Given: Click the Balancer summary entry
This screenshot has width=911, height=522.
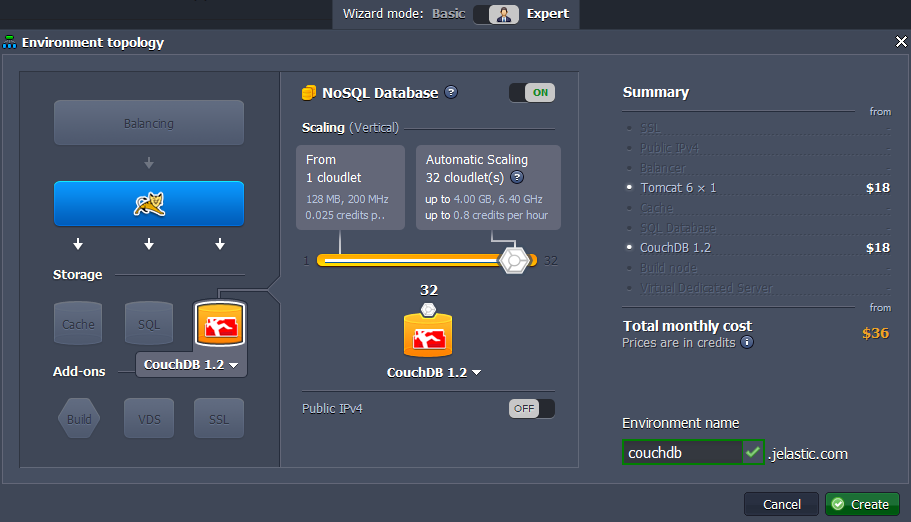Looking at the screenshot, I should coord(756,168).
